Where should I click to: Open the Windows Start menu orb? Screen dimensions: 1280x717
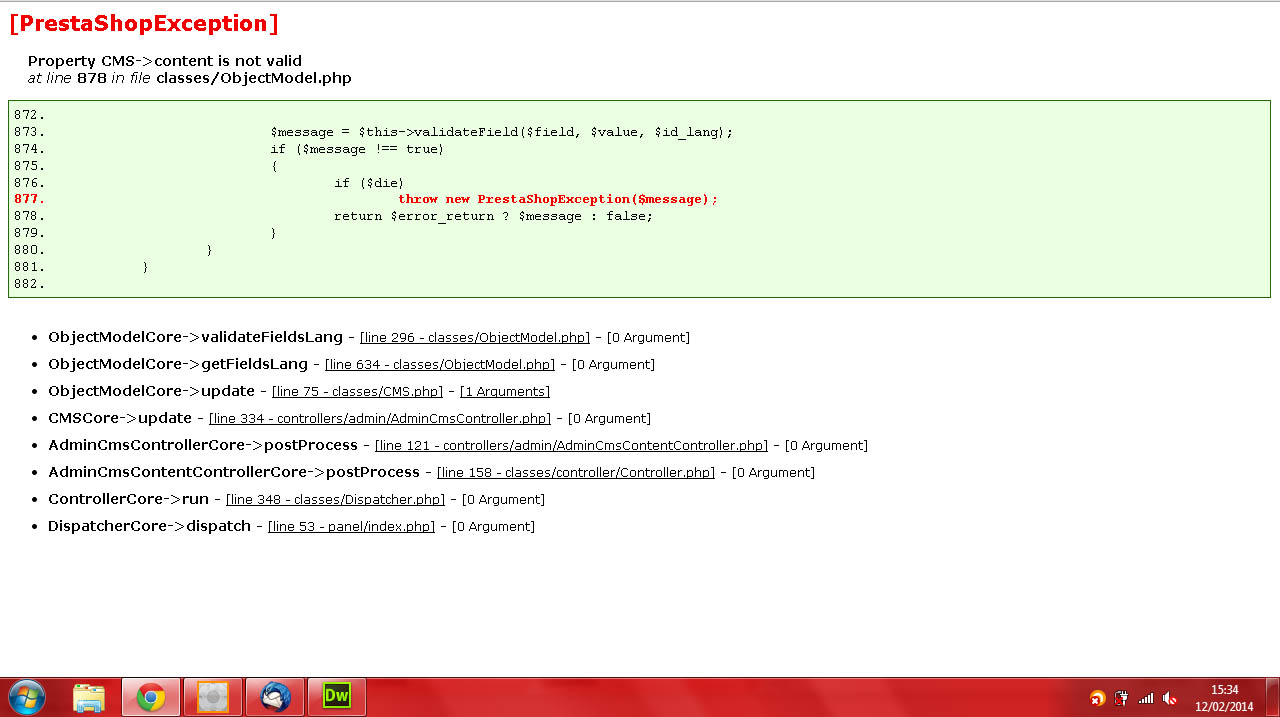[26, 697]
